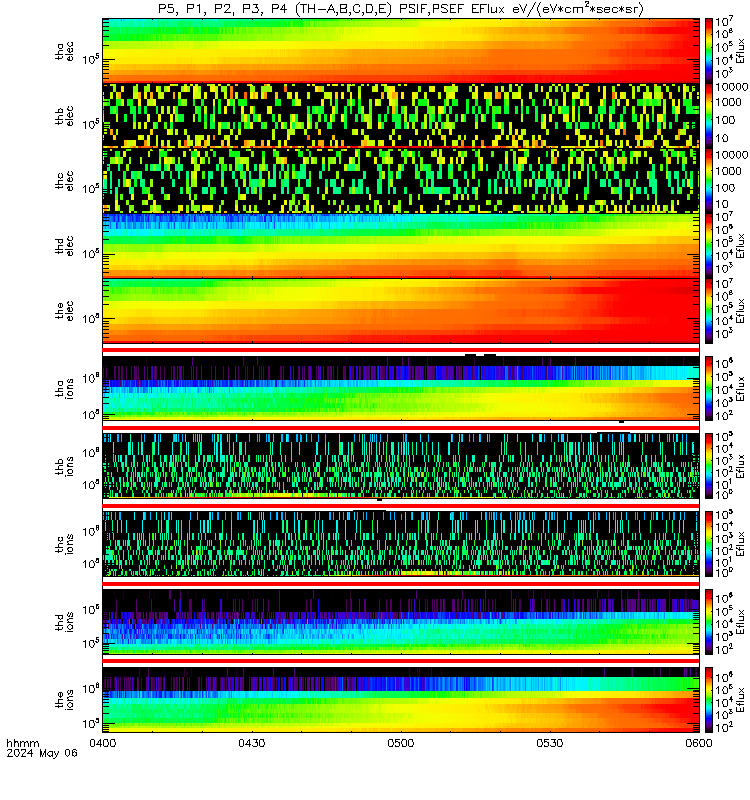Click the color bar beside thc elec panel
750x800 pixels.
pyautogui.click(x=709, y=181)
